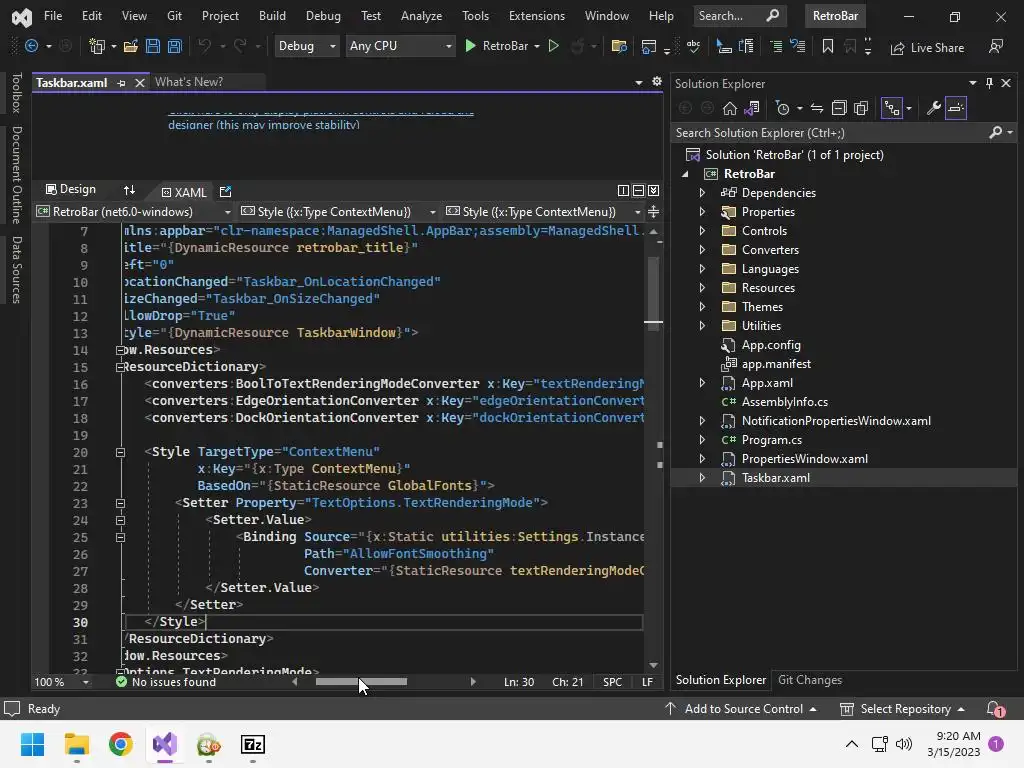
Task: Open Google Chrome from the taskbar
Action: coord(121,744)
